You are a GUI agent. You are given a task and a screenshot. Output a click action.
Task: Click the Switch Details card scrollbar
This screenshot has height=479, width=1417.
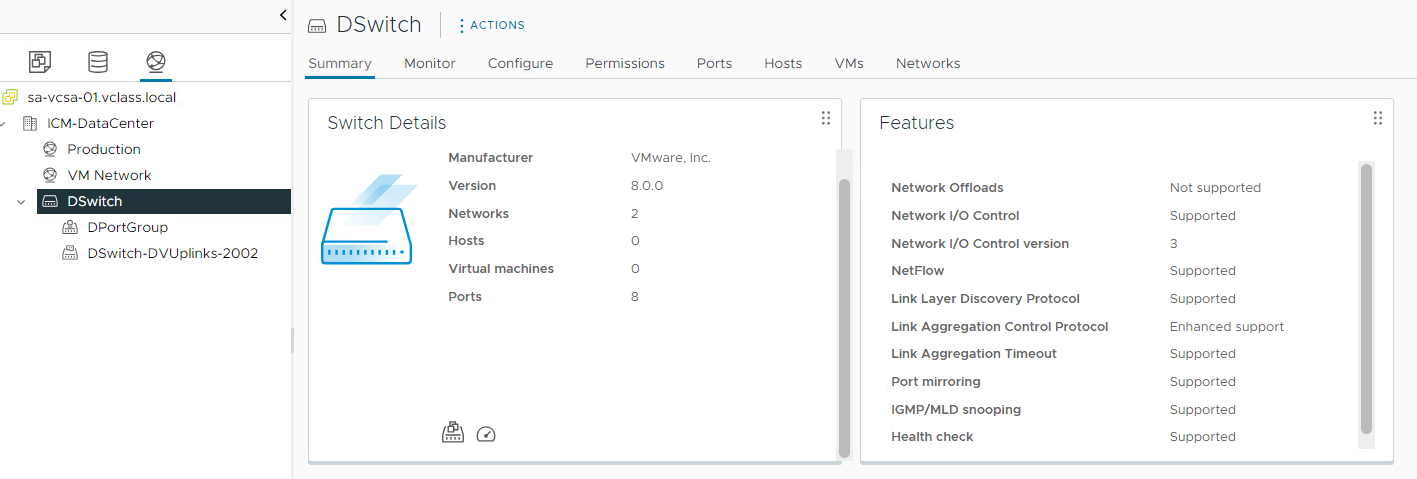point(844,317)
